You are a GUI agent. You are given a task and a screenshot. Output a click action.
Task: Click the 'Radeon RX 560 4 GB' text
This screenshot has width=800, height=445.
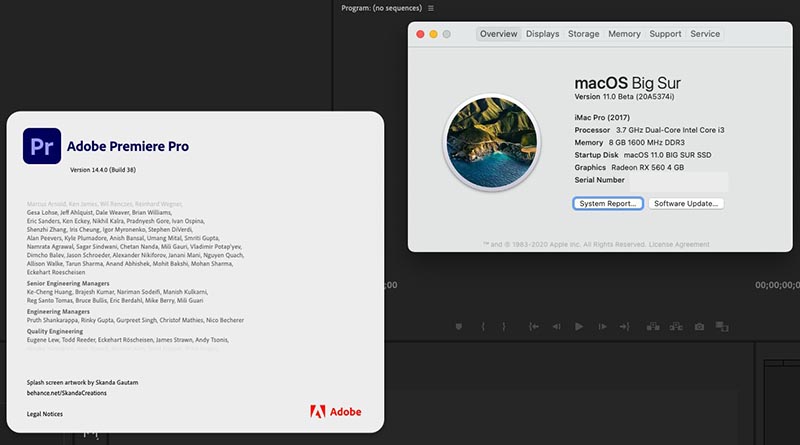click(x=647, y=167)
